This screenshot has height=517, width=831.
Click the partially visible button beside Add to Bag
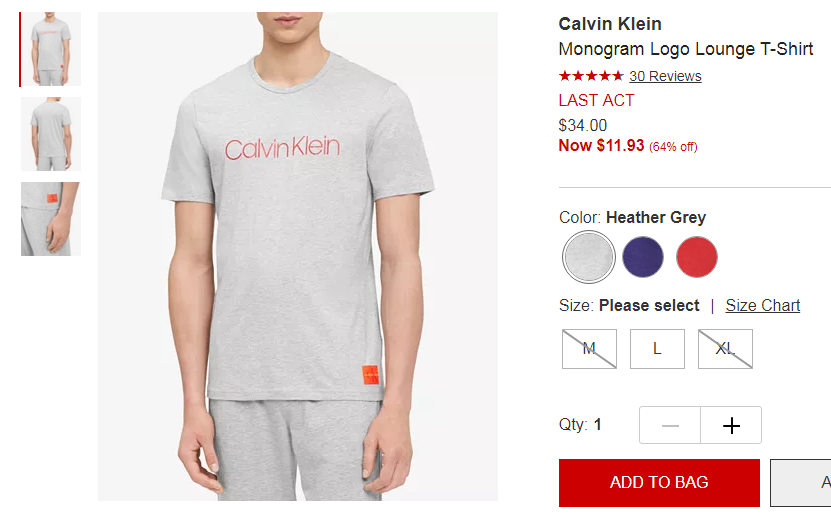800,483
